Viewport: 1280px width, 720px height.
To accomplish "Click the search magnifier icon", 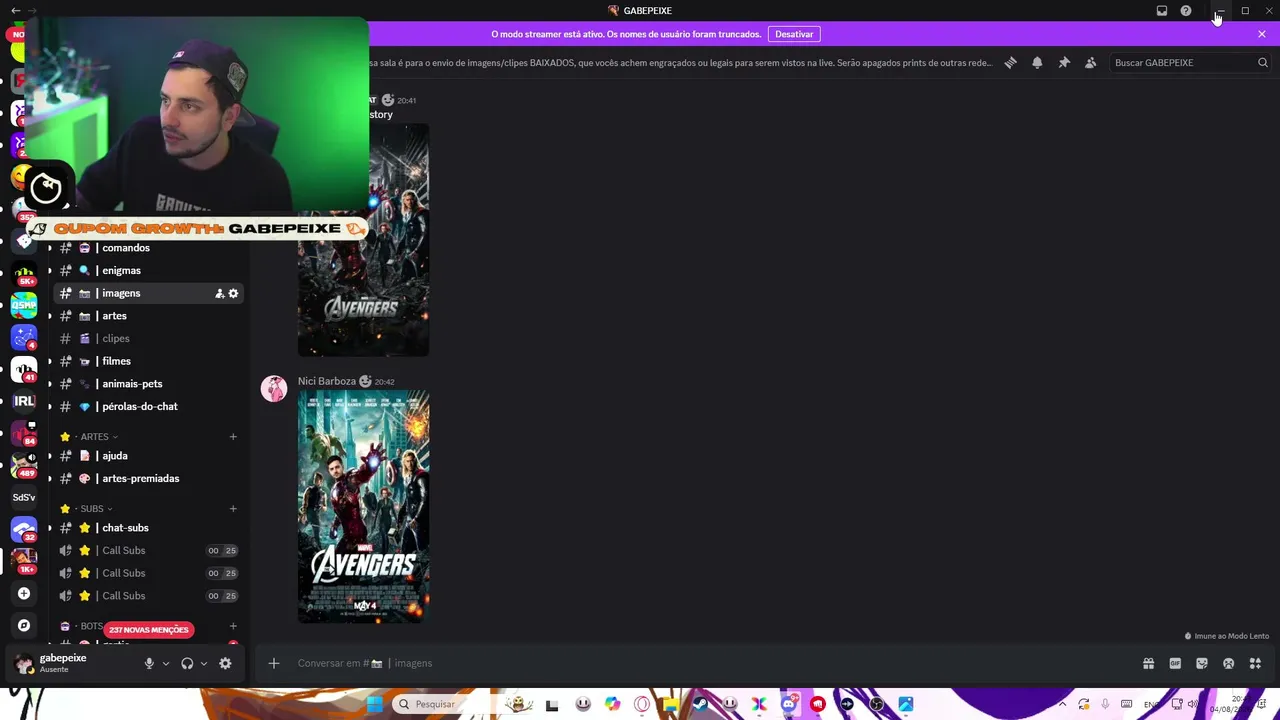I will (x=1263, y=63).
